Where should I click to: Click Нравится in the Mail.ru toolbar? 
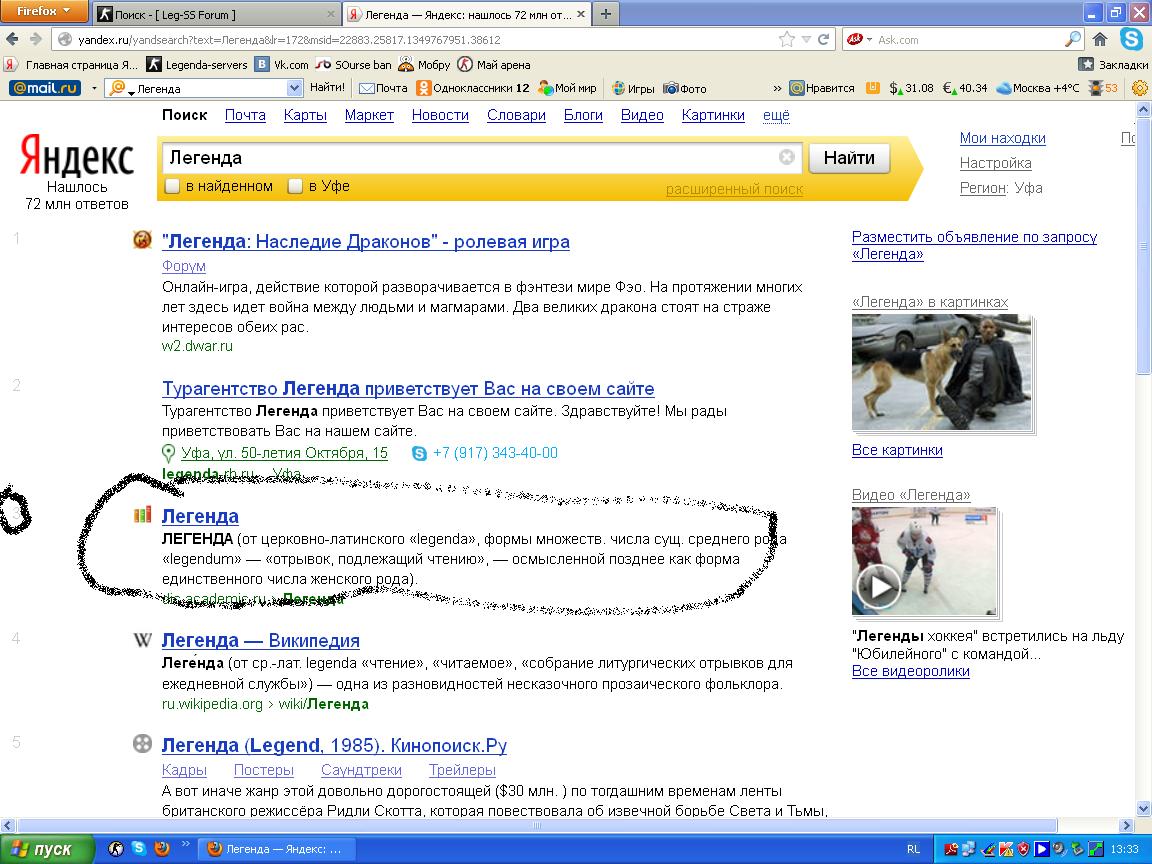(821, 88)
